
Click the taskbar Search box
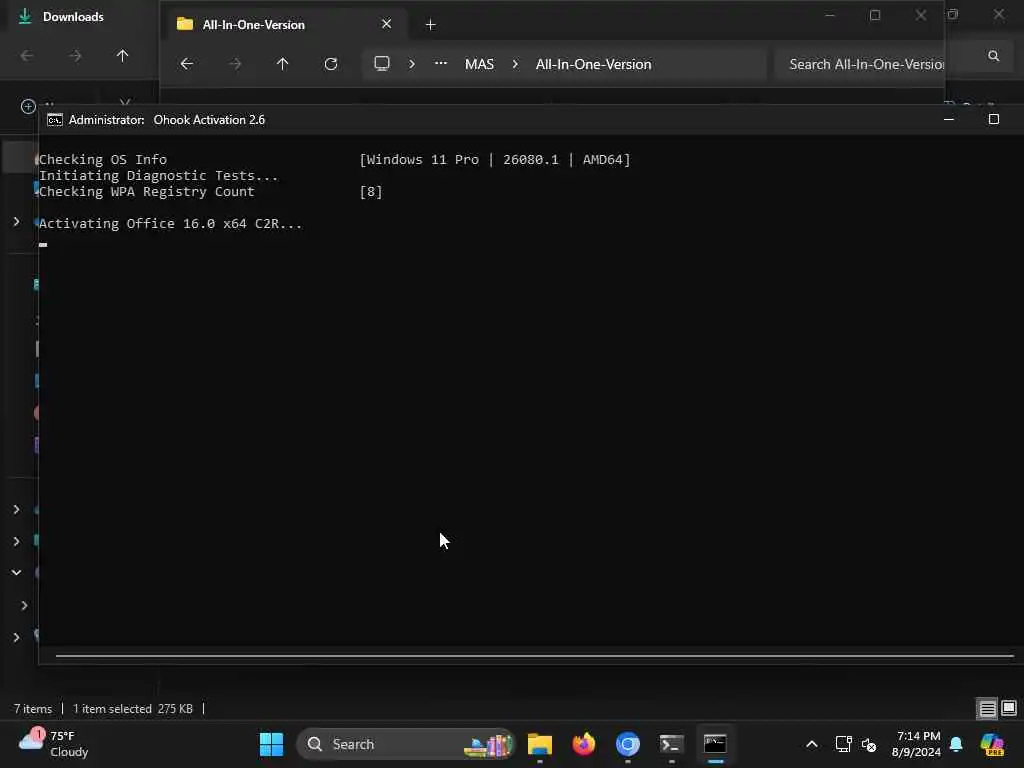406,744
